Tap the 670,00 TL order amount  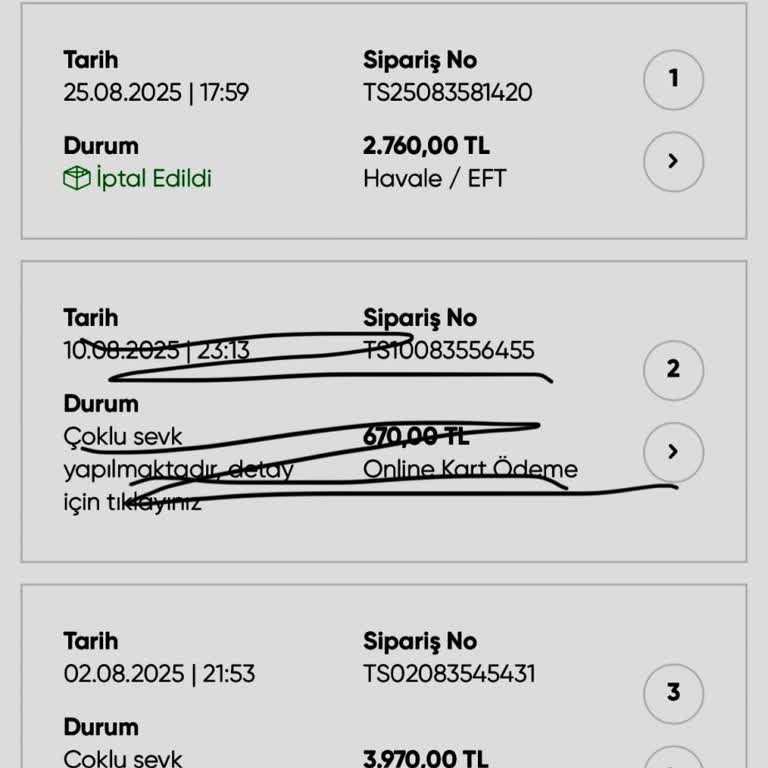coord(415,436)
